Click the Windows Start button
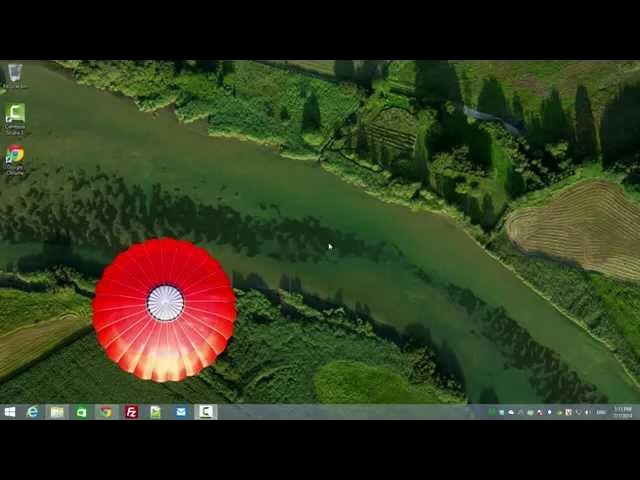The image size is (640, 480). [9, 411]
